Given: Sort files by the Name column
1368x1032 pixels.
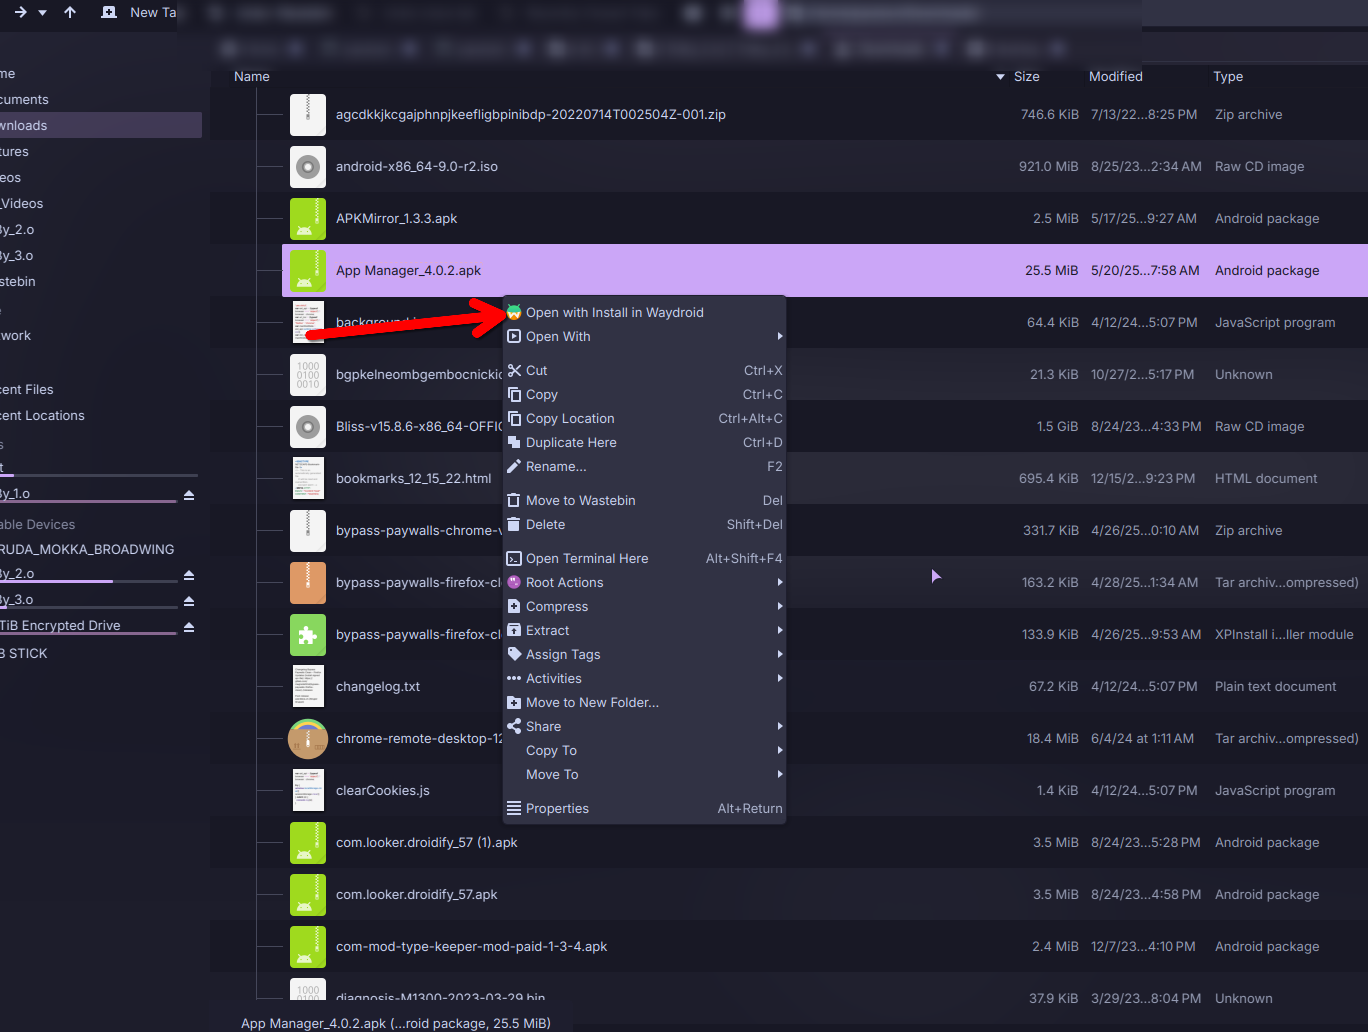Looking at the screenshot, I should 252,76.
